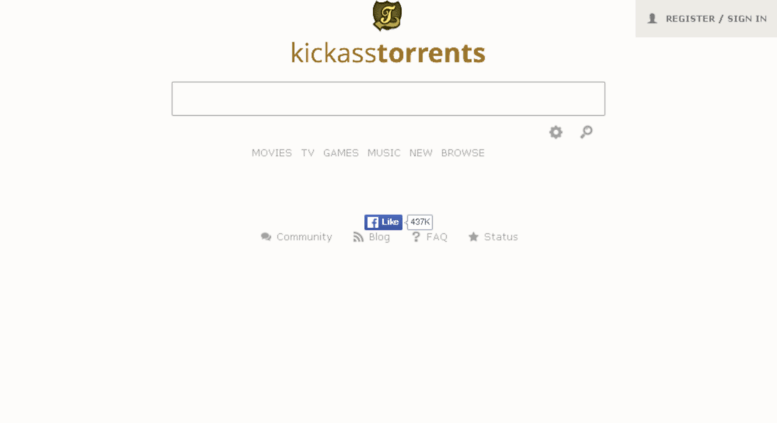Viewport: 777px width, 423px height.
Task: Open the TV category
Action: pos(308,153)
